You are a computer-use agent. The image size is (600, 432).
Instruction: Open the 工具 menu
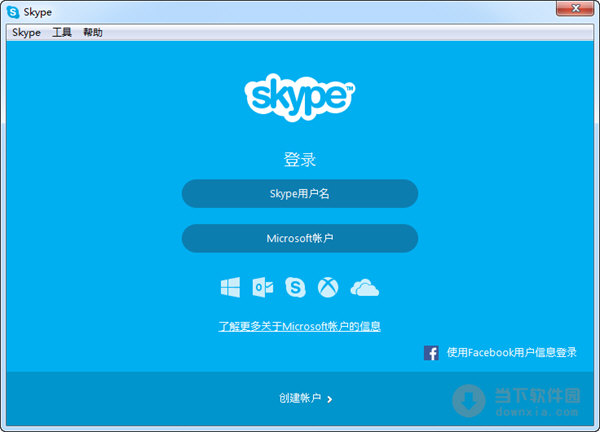click(62, 33)
